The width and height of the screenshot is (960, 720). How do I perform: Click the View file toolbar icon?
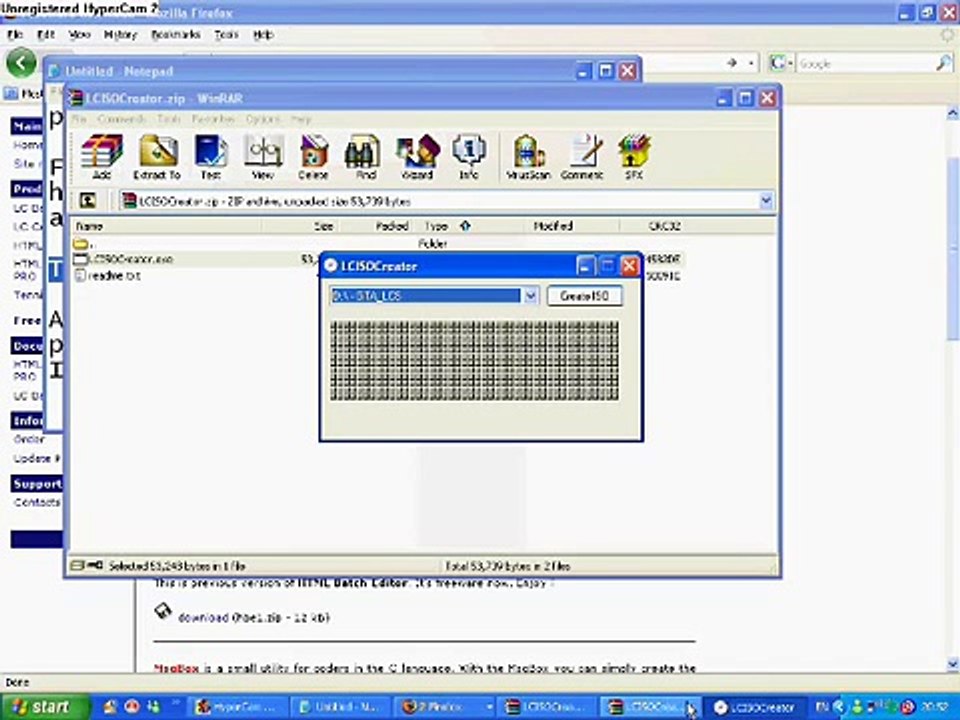[x=263, y=157]
